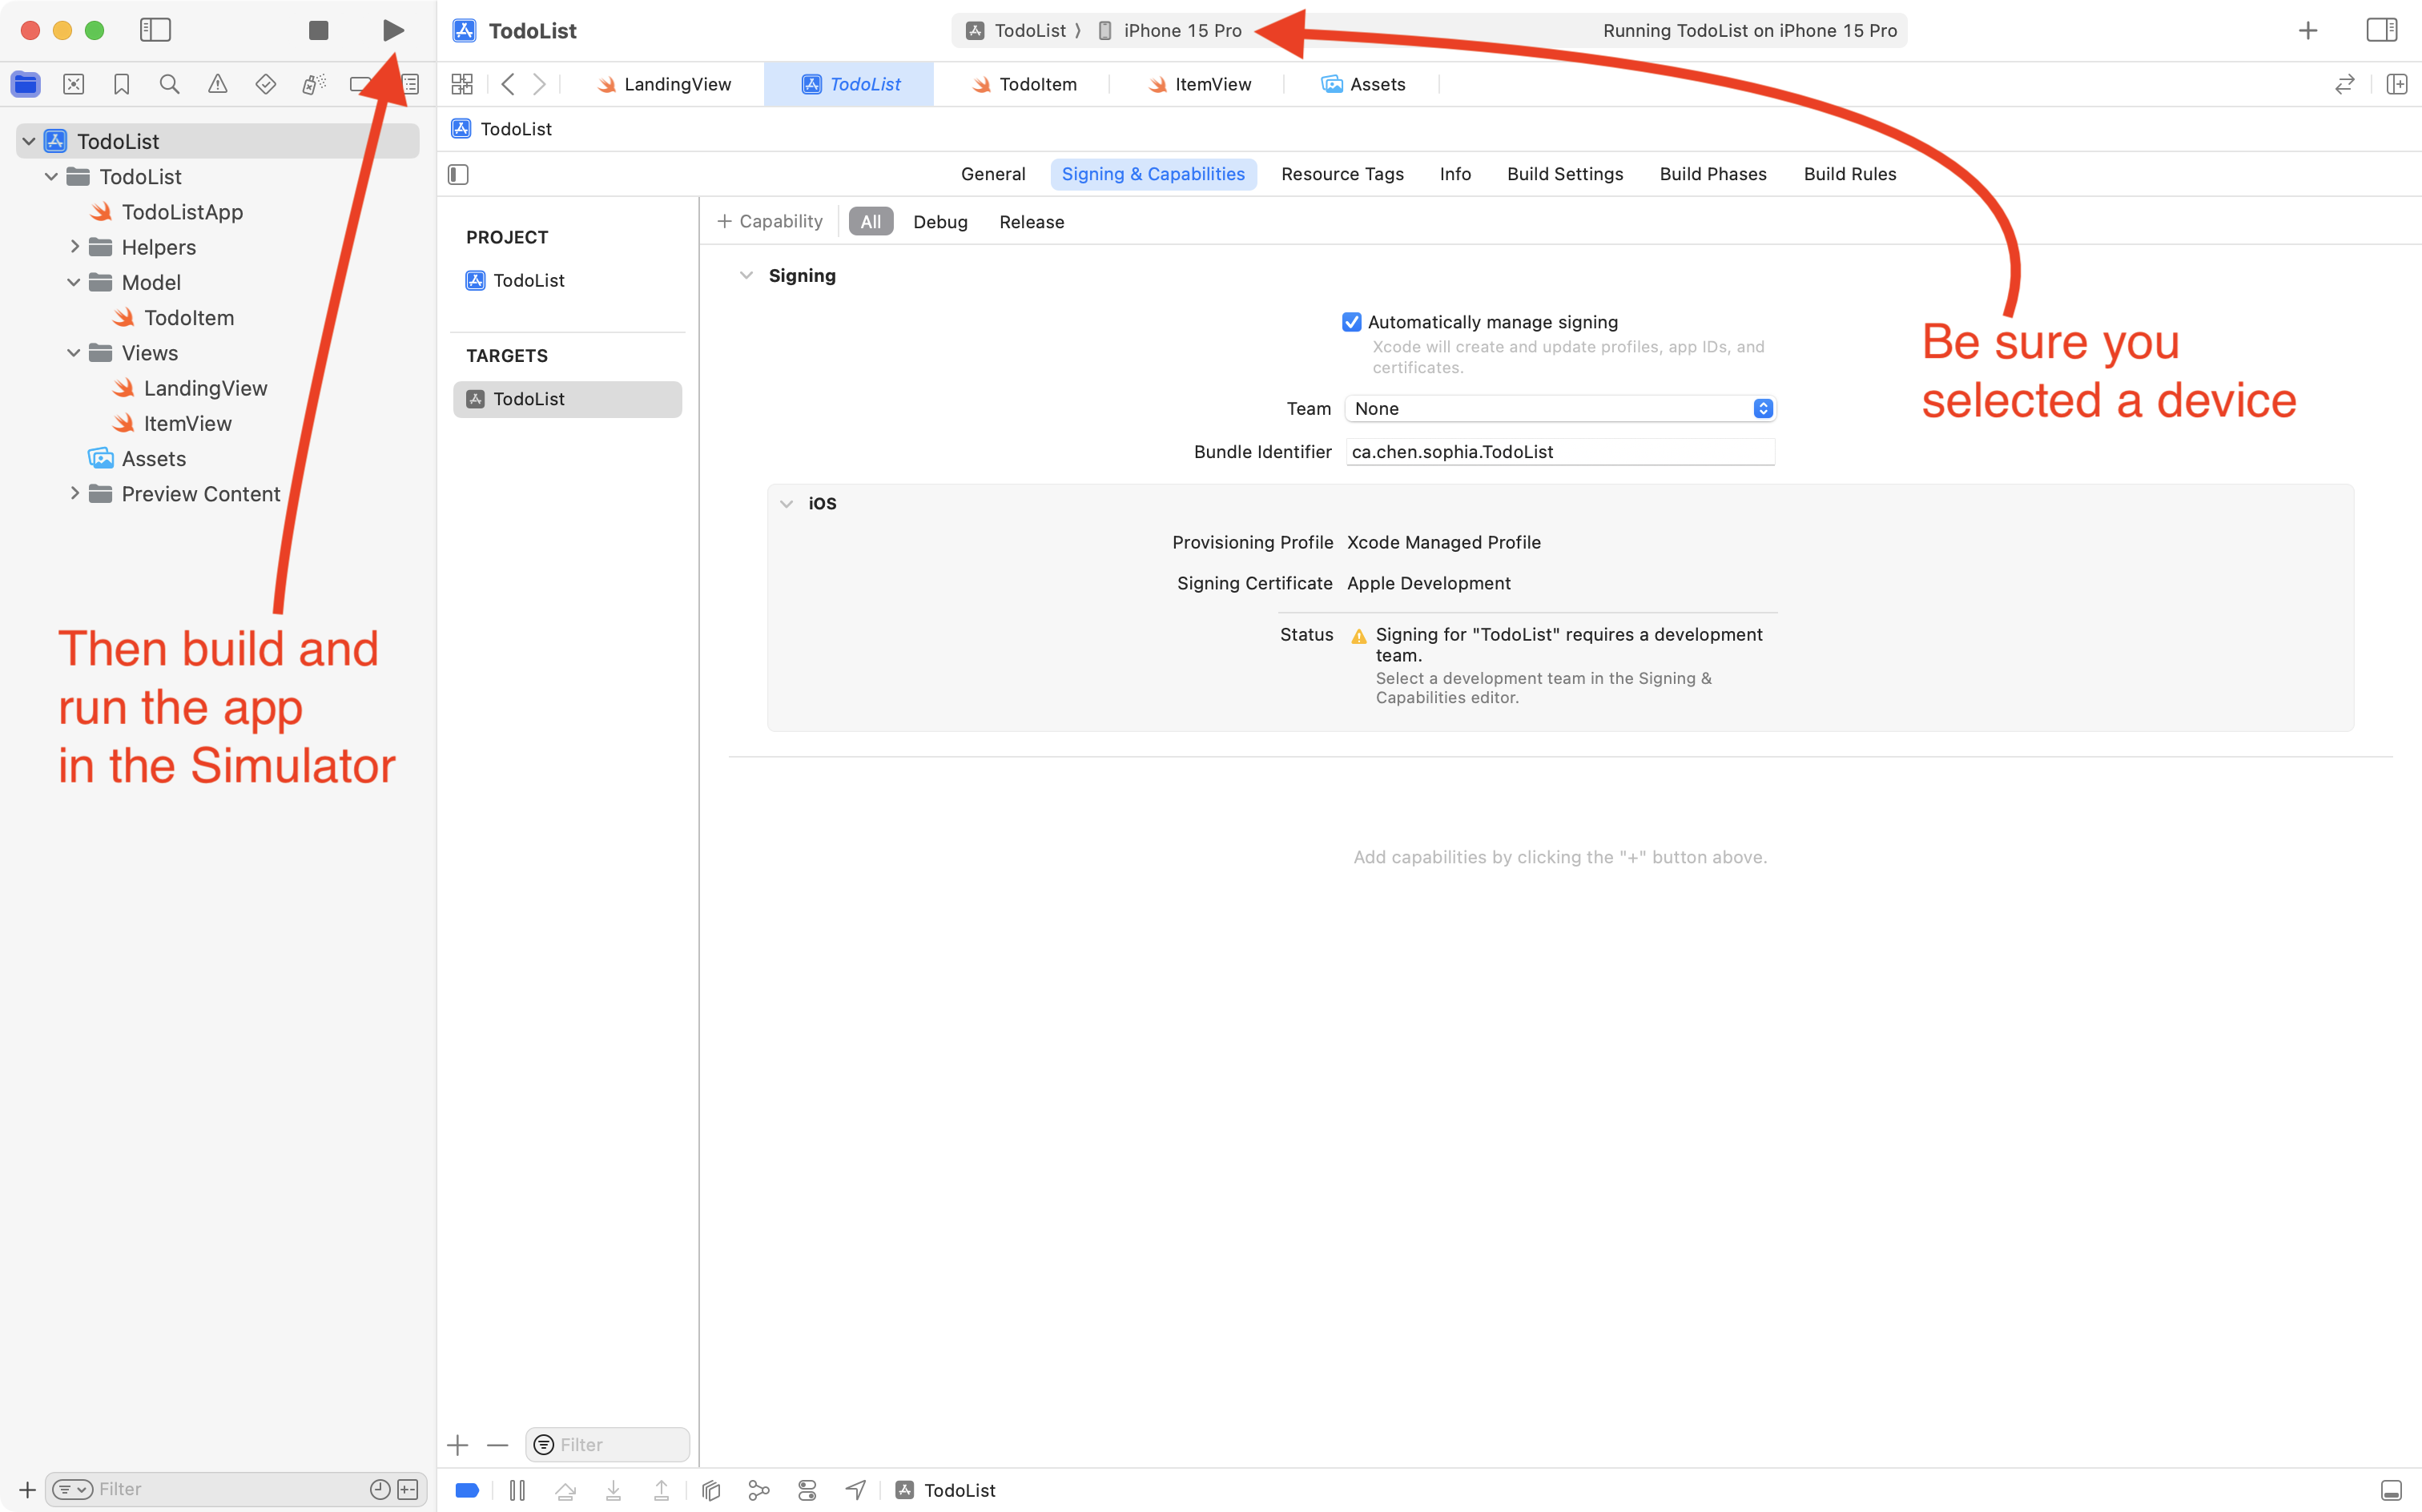Open the Team dropdown menu
The height and width of the screenshot is (1512, 2422).
[x=1560, y=408]
